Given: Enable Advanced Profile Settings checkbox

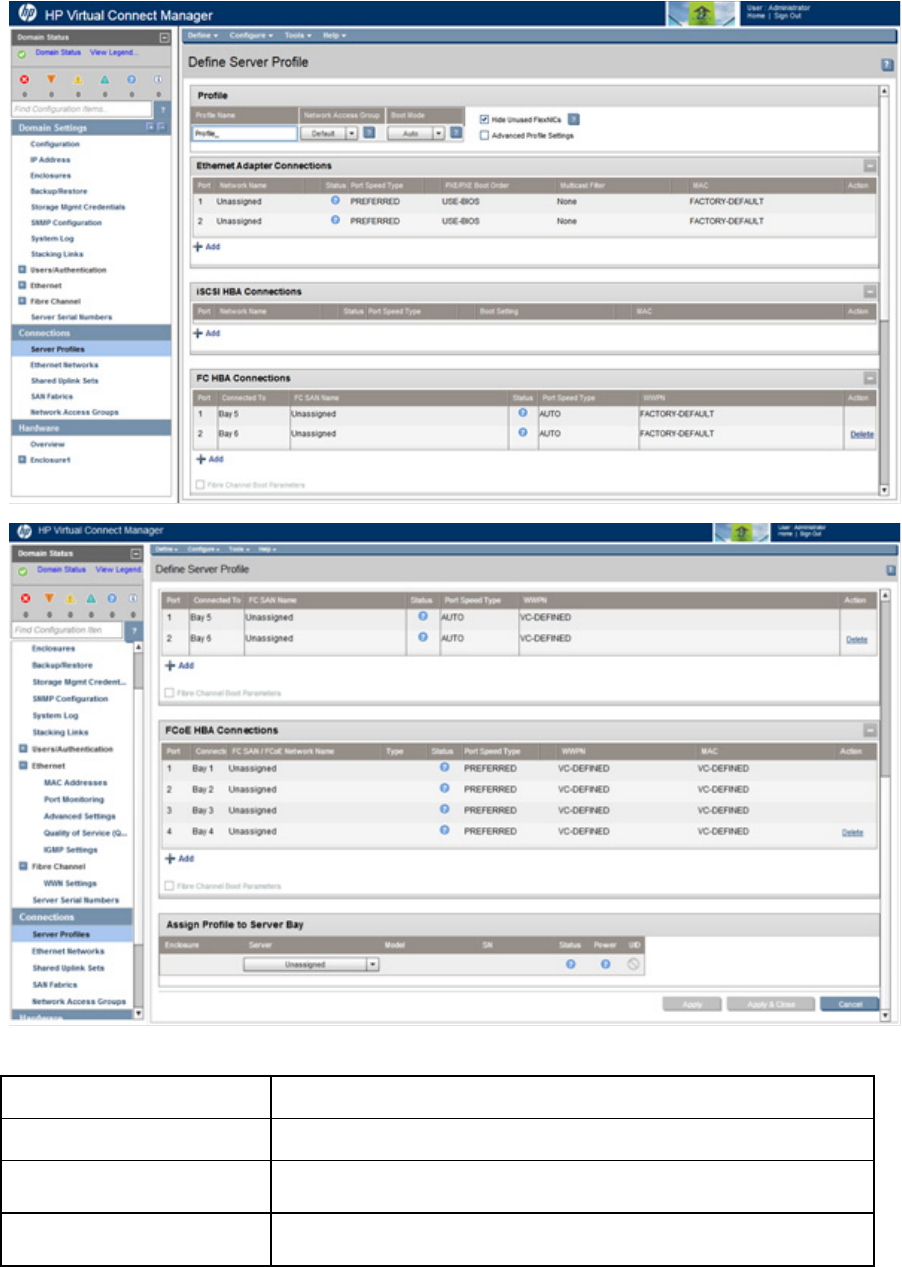Looking at the screenshot, I should pos(484,135).
